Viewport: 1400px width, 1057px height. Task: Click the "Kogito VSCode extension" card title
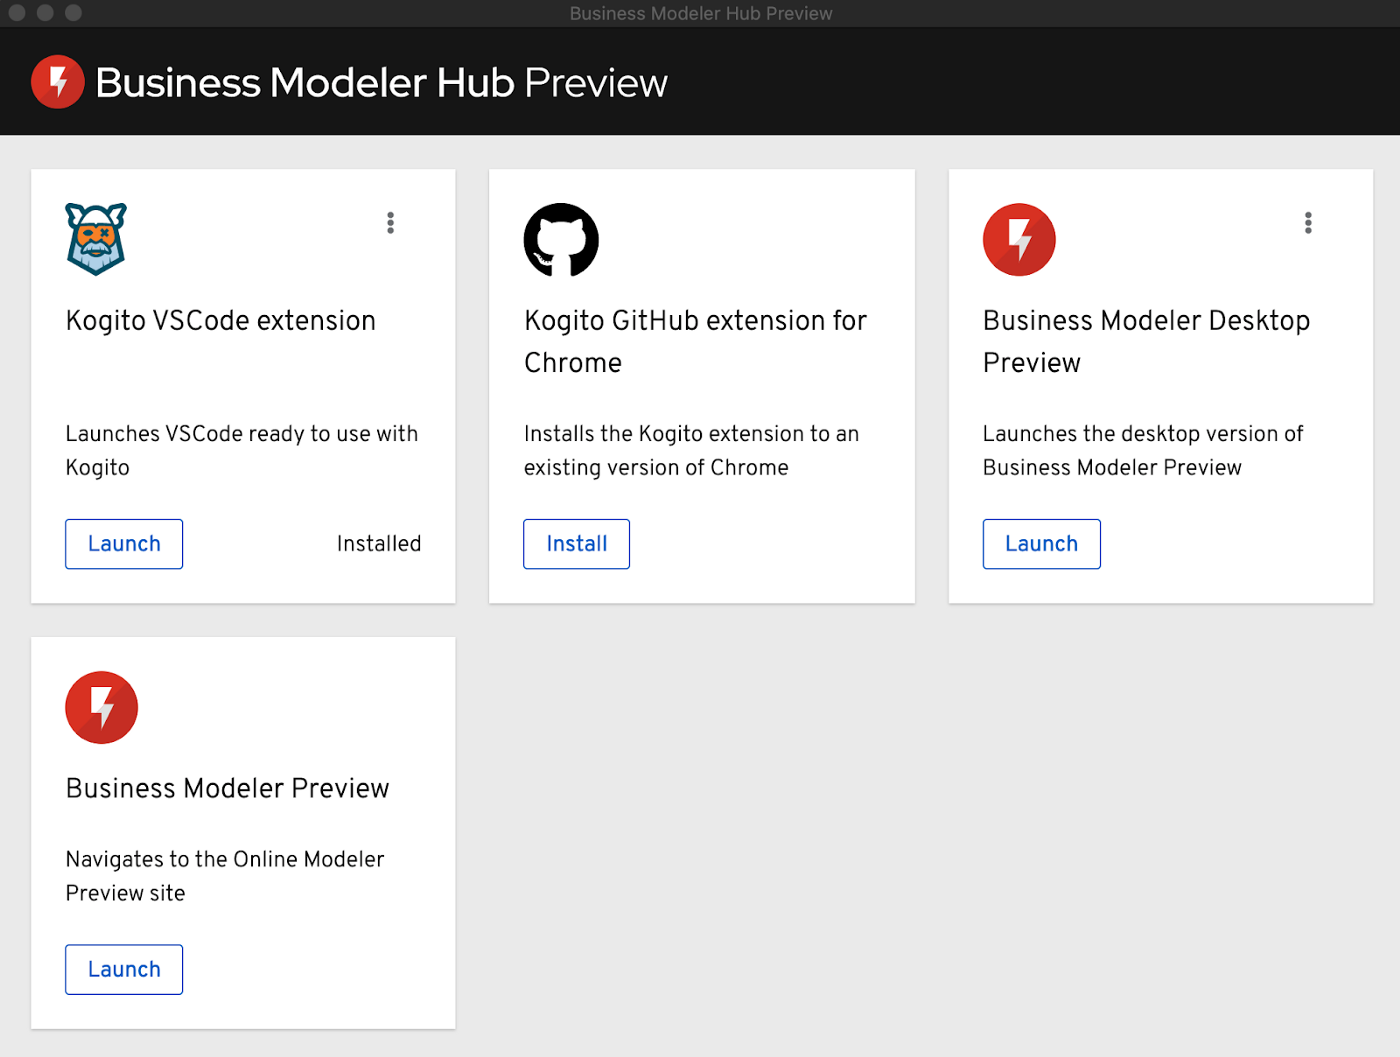220,321
